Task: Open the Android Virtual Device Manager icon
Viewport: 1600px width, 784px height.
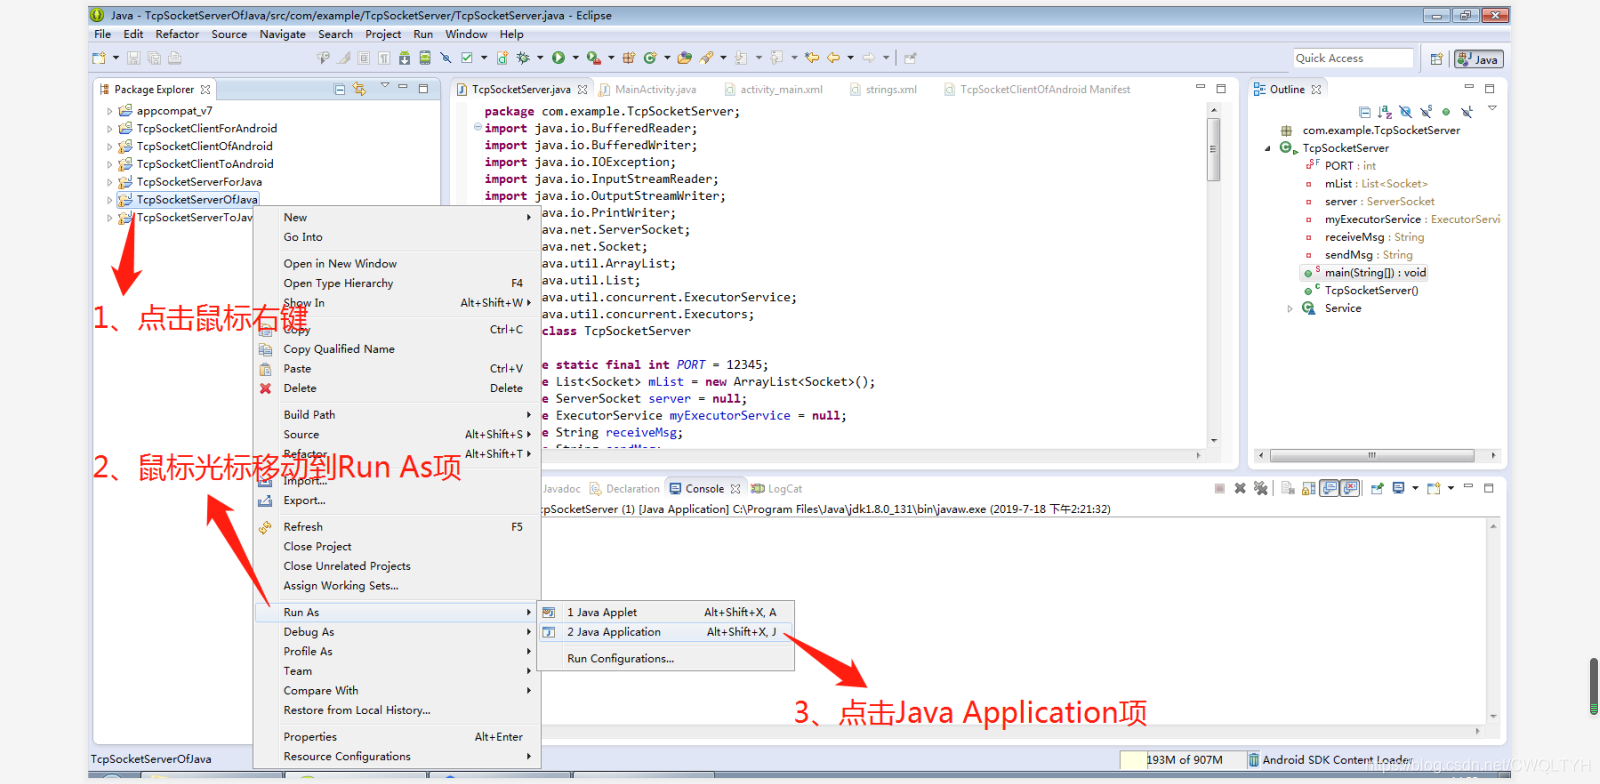Action: pos(425,58)
